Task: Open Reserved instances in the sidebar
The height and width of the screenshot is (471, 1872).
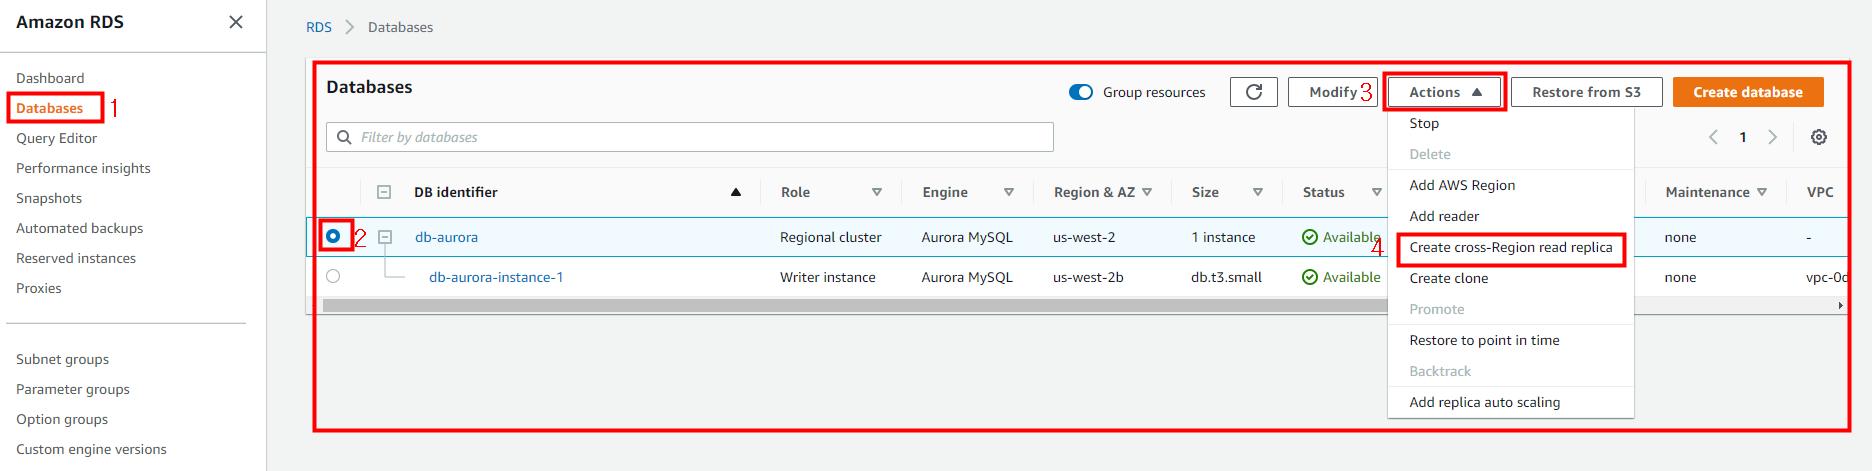Action: 76,258
